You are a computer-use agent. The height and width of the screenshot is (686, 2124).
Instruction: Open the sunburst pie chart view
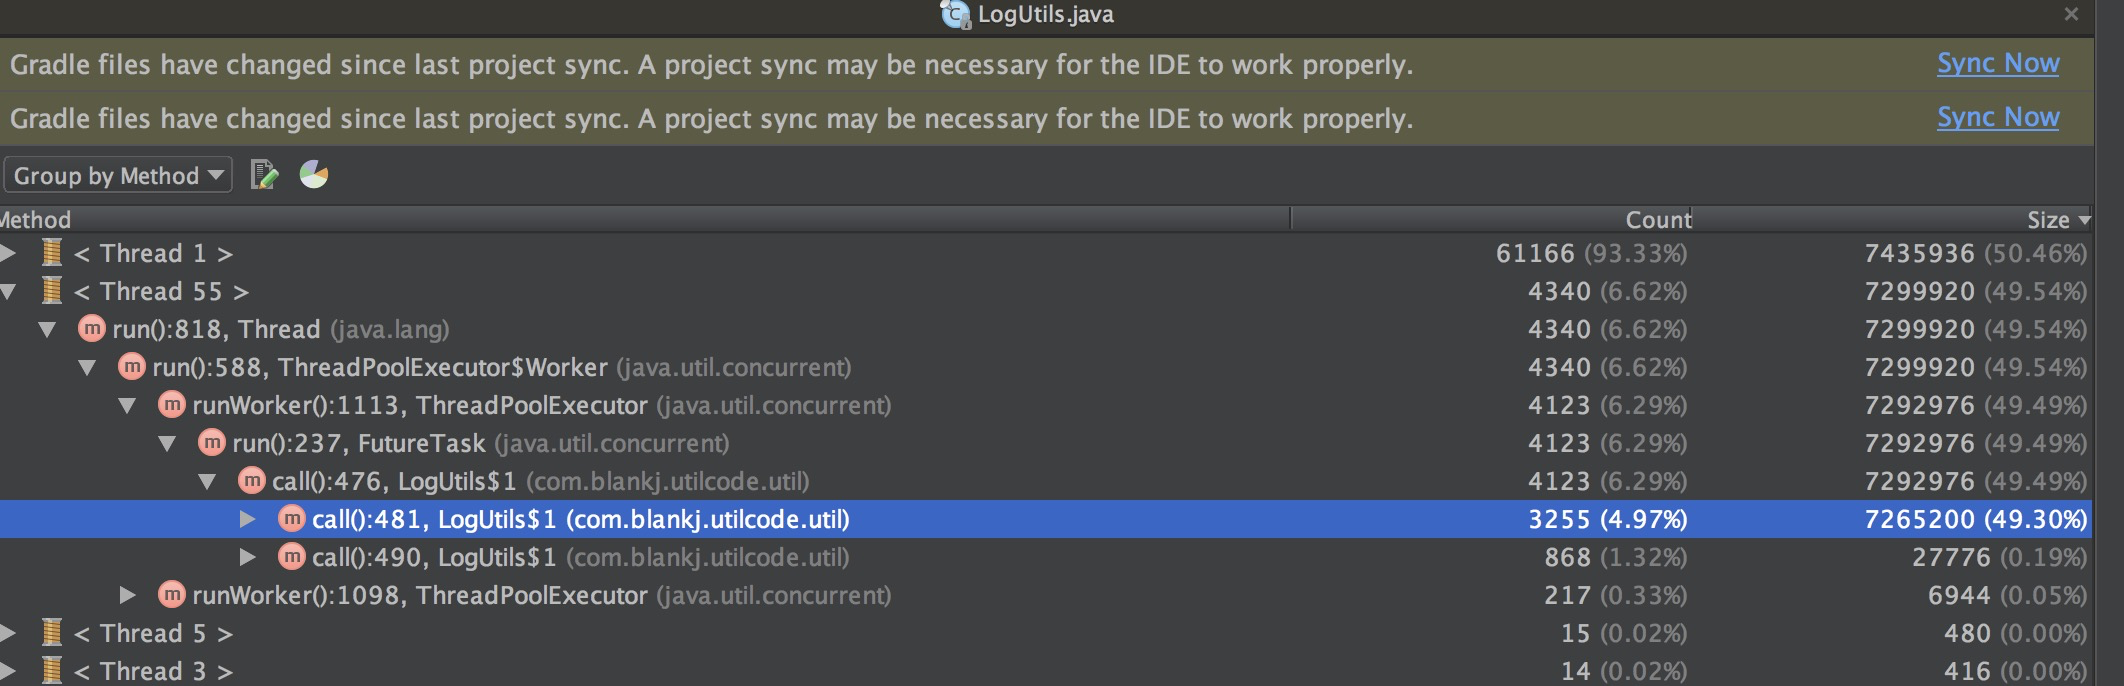click(314, 175)
